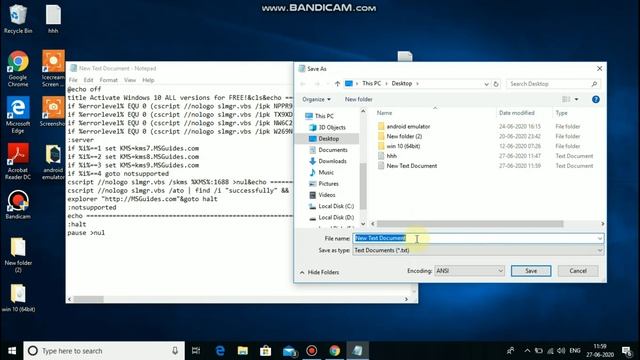Expand address bar path dropdown
This screenshot has width=640, height=360.
point(486,84)
